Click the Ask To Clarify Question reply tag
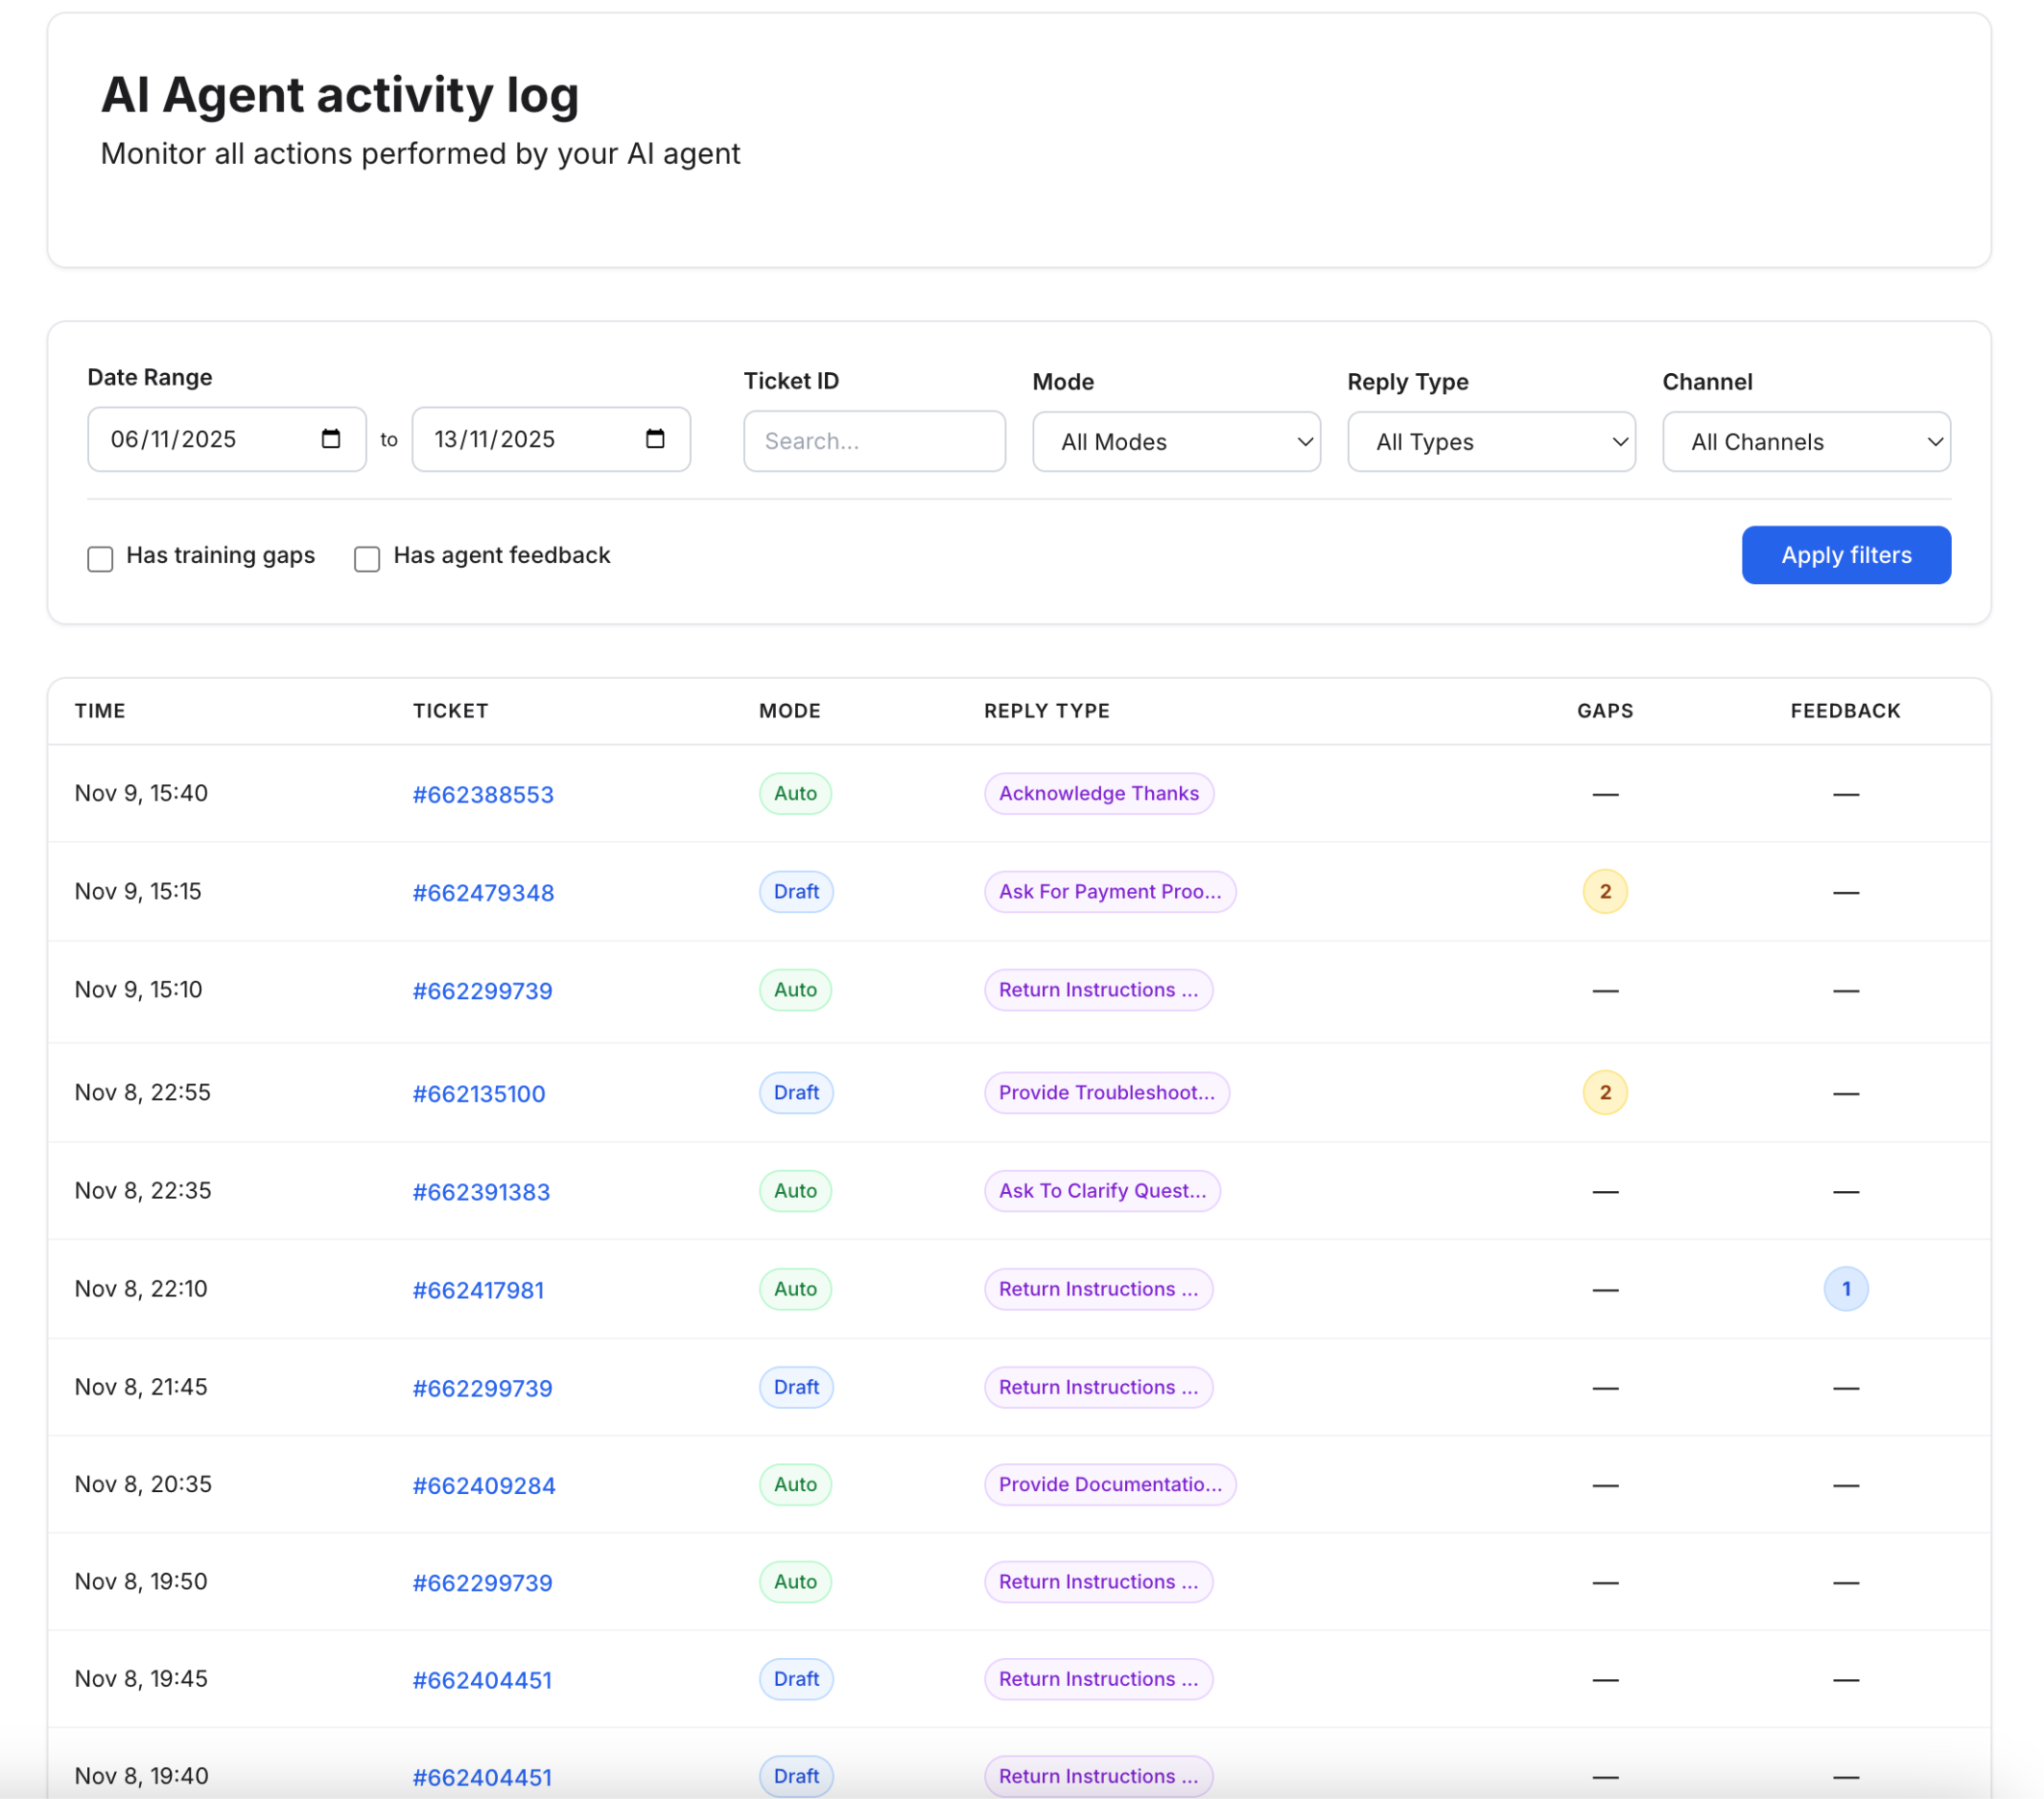 tap(1102, 1190)
